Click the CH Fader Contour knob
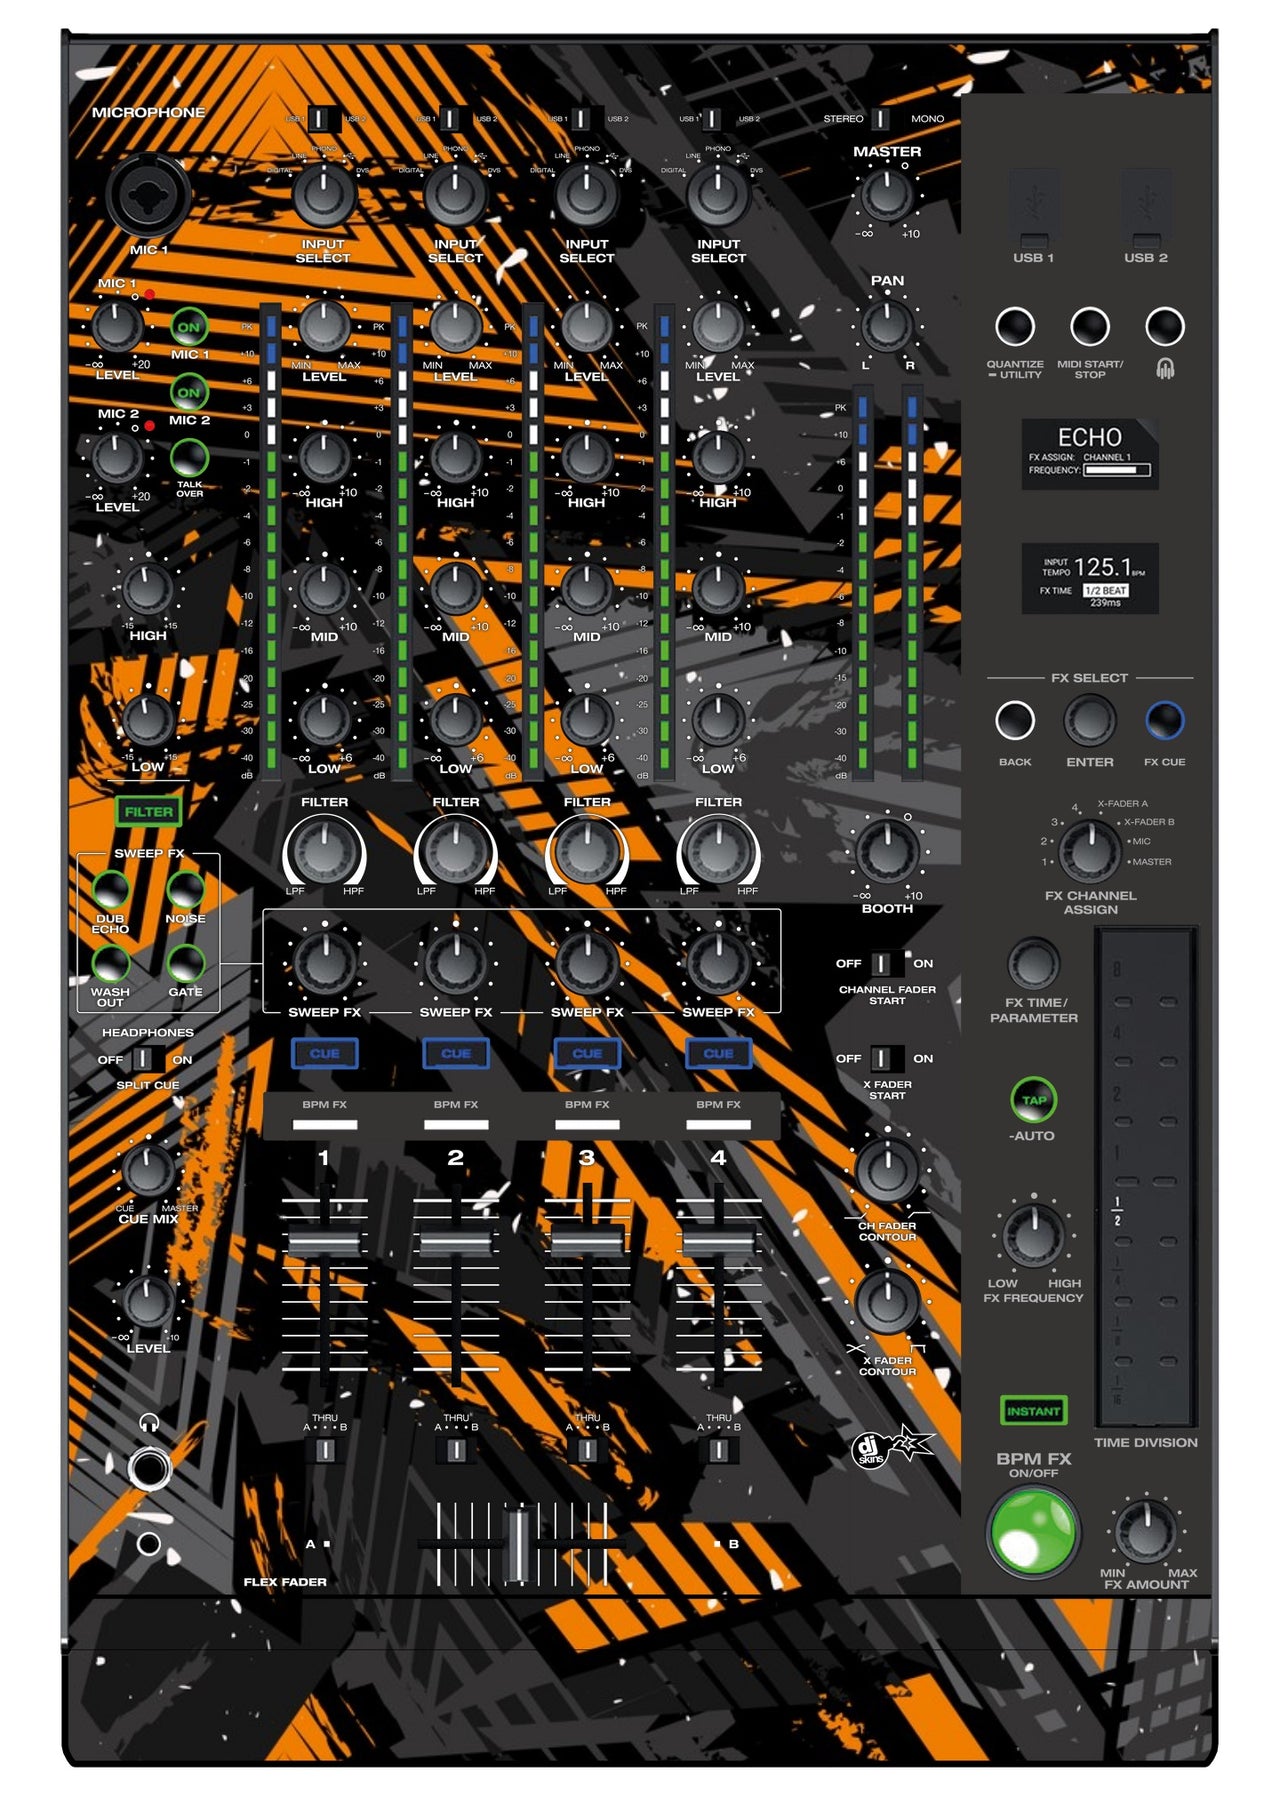Image resolution: width=1280 pixels, height=1820 pixels. point(887,1170)
